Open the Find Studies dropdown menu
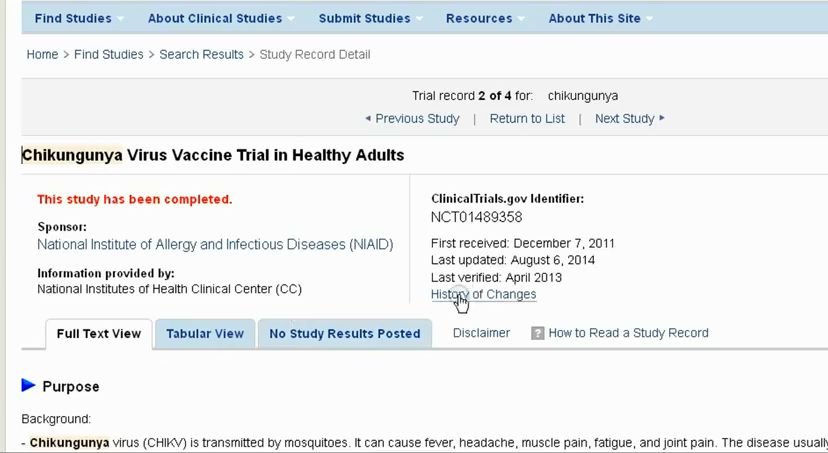The width and height of the screenshot is (828, 453). [x=78, y=18]
